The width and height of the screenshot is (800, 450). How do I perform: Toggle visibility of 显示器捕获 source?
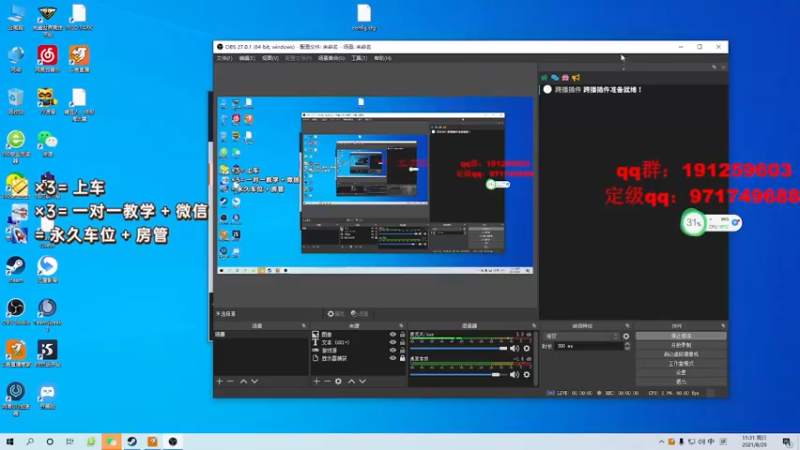click(x=392, y=358)
